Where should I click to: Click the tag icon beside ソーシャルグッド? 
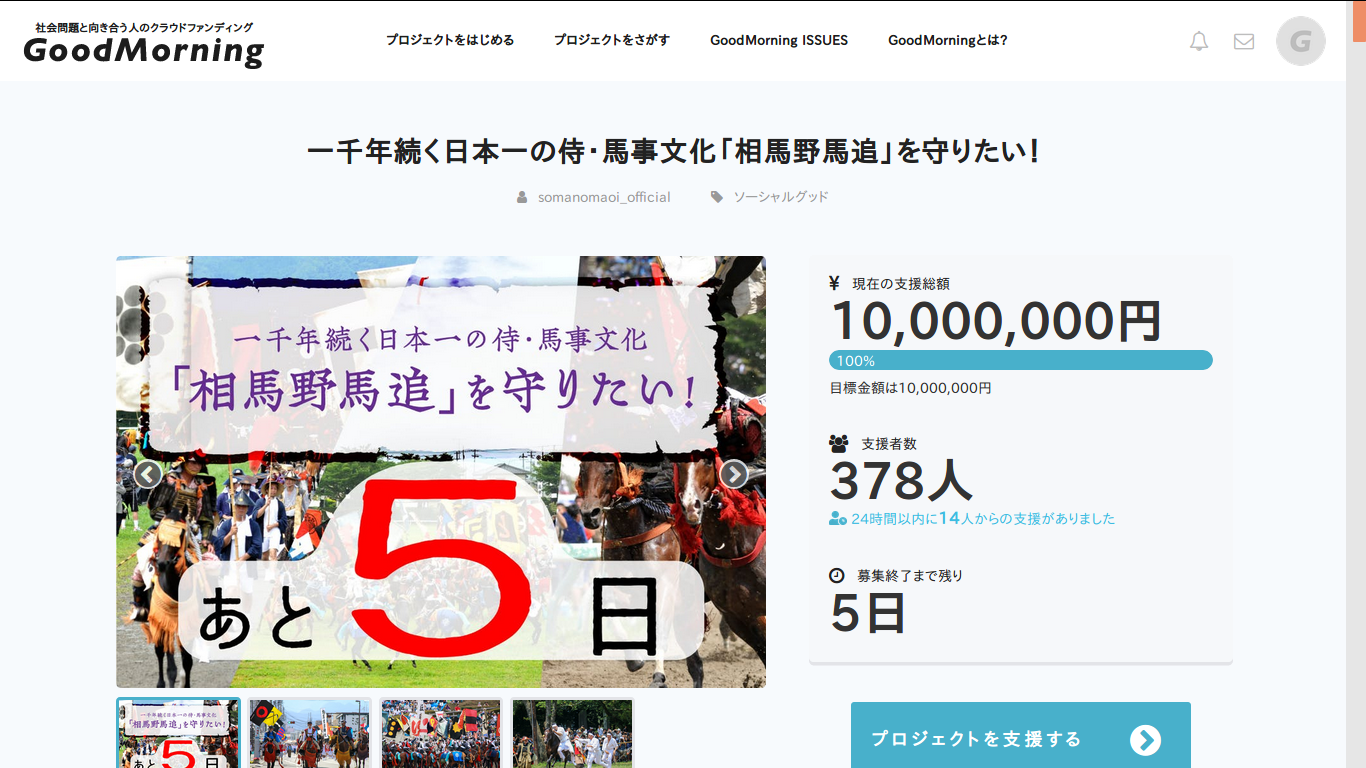point(716,197)
